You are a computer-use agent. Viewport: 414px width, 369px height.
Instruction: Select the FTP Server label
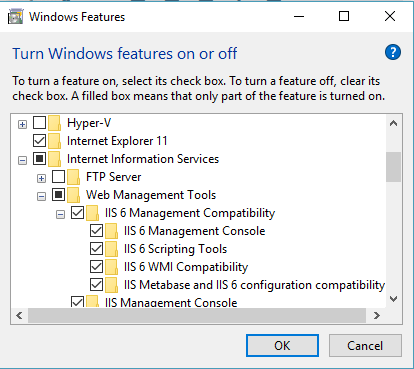point(114,177)
